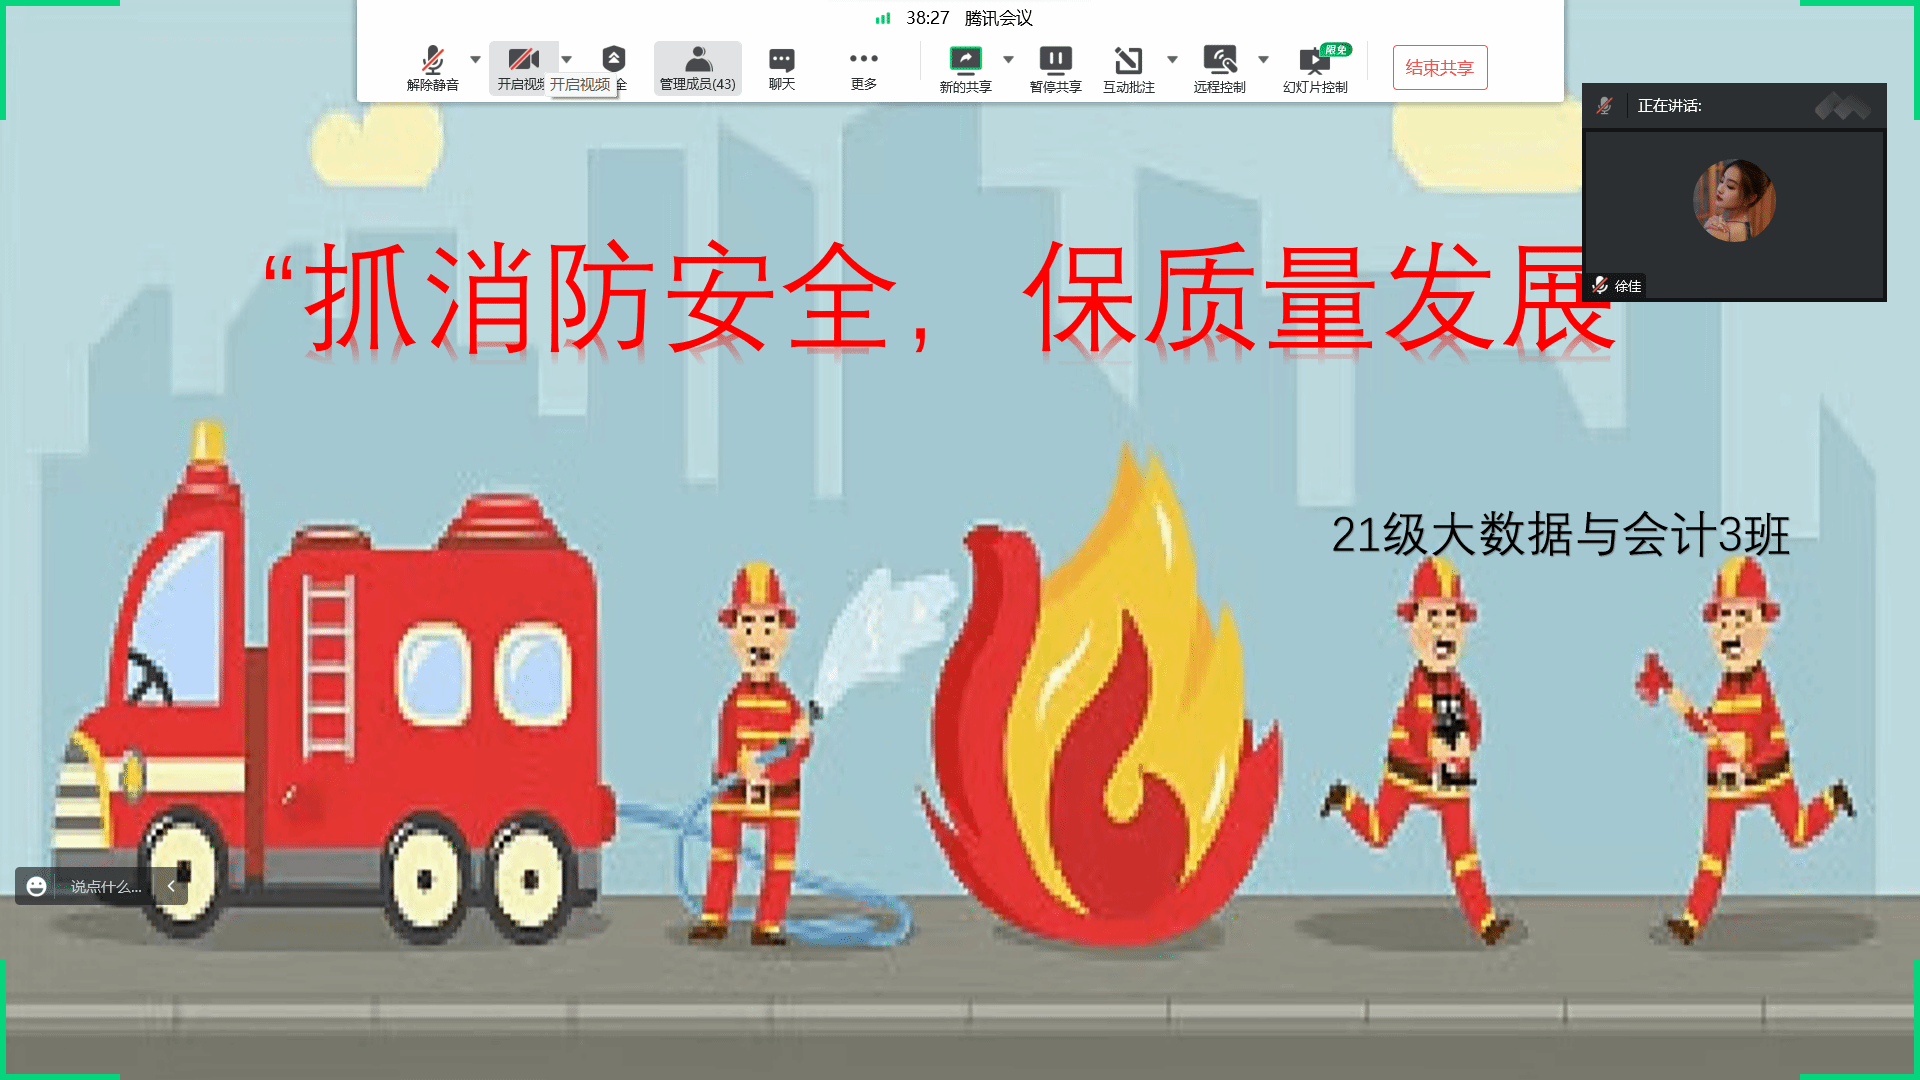
Task: Expand 新的共享 dropdown arrow
Action: [1008, 59]
